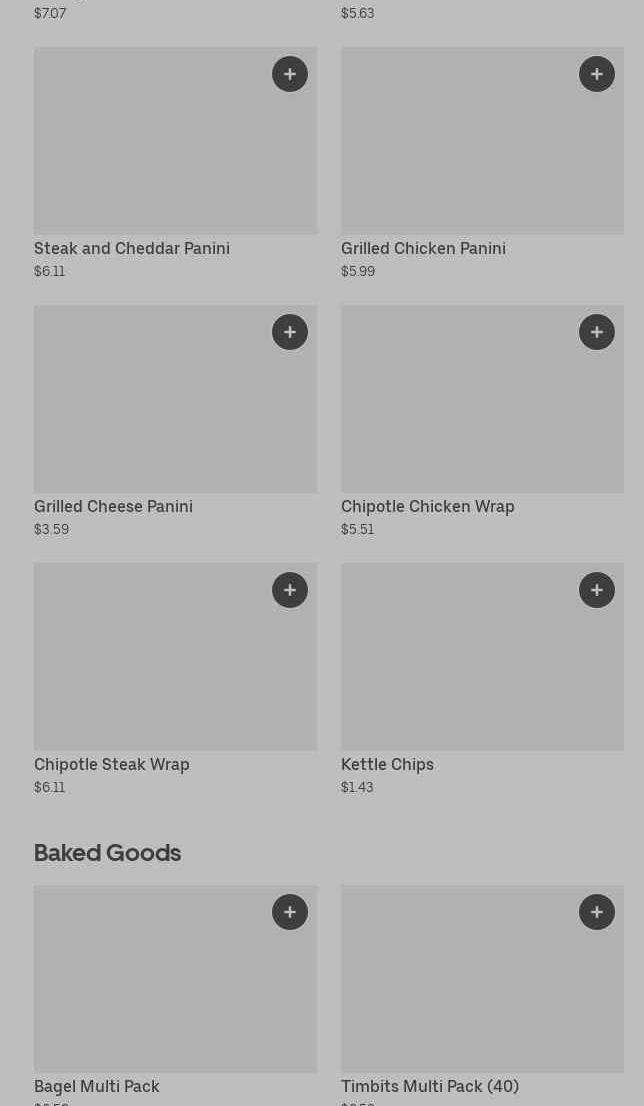
Task: Add Steak and Cheddar Panini to cart
Action: pyautogui.click(x=290, y=74)
